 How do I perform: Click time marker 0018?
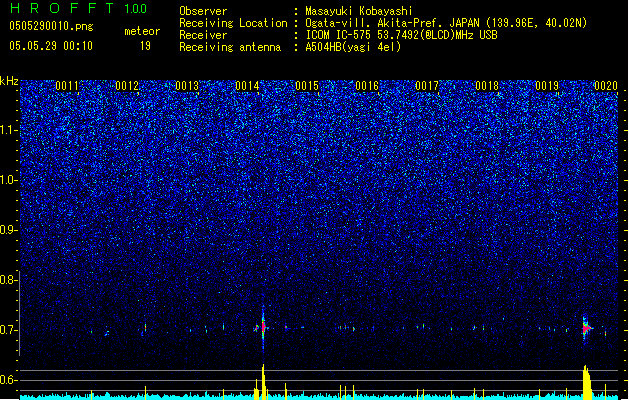point(487,86)
